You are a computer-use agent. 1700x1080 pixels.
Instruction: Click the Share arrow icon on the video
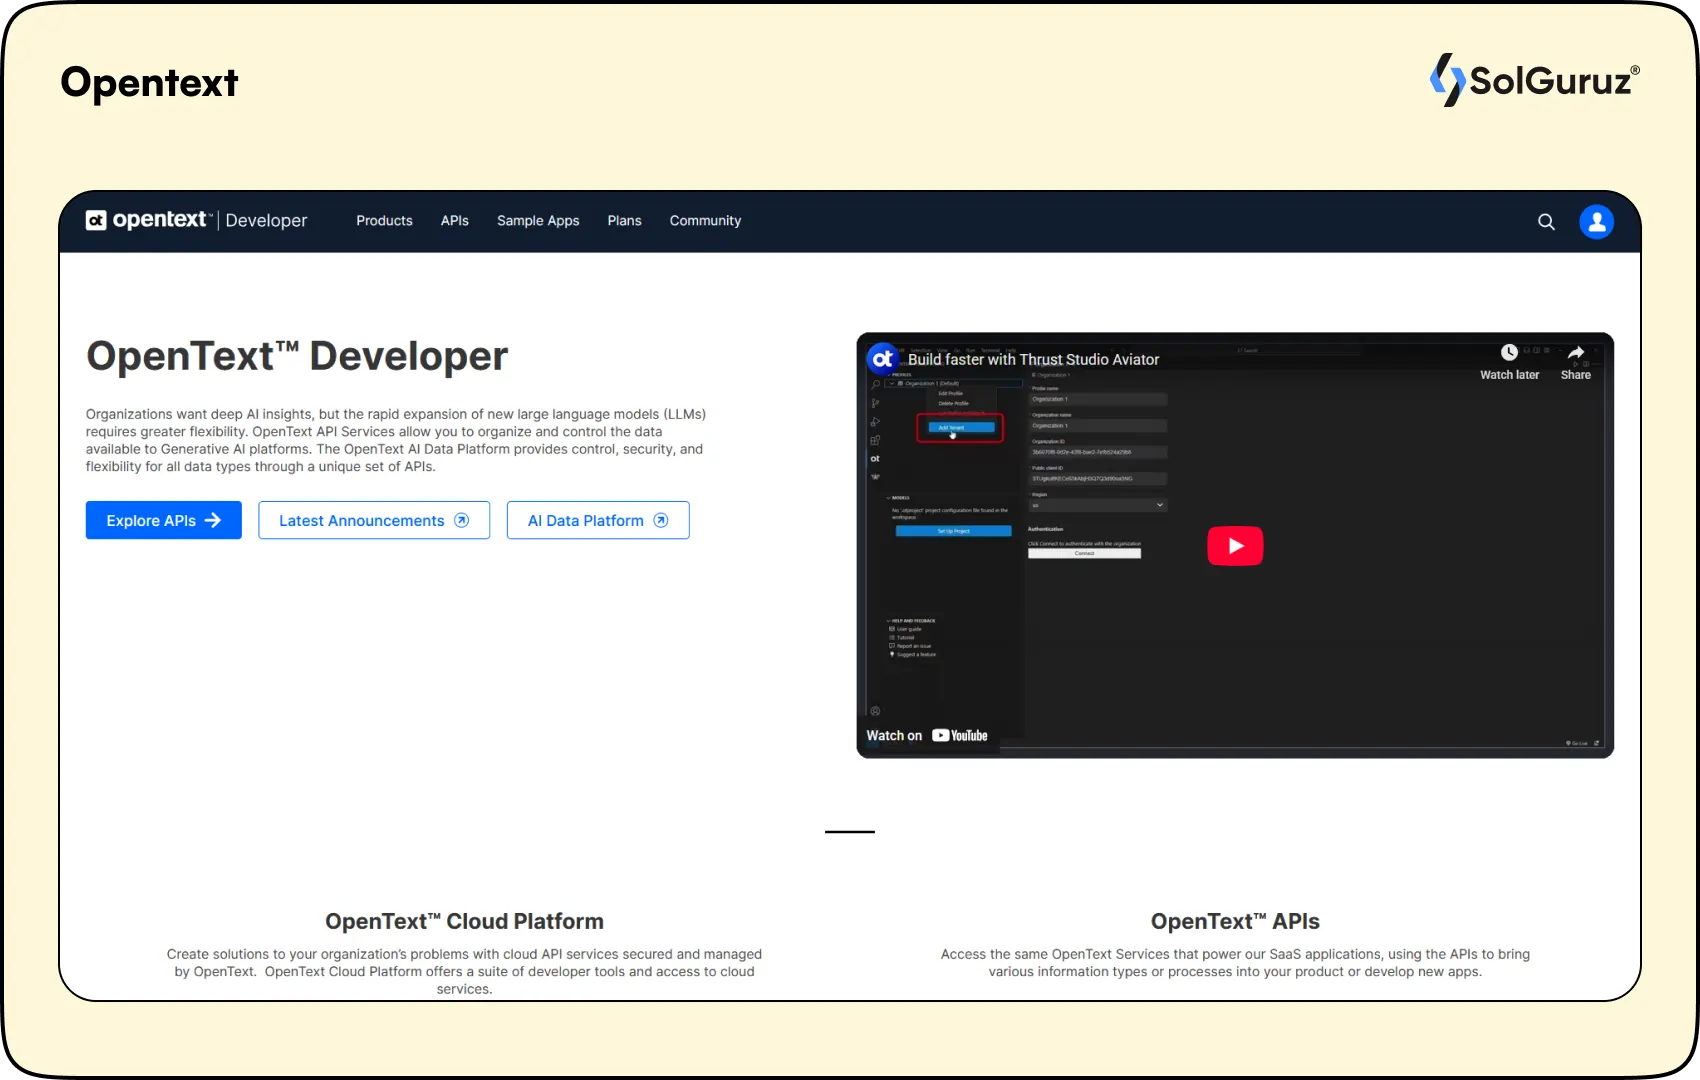(1576, 353)
